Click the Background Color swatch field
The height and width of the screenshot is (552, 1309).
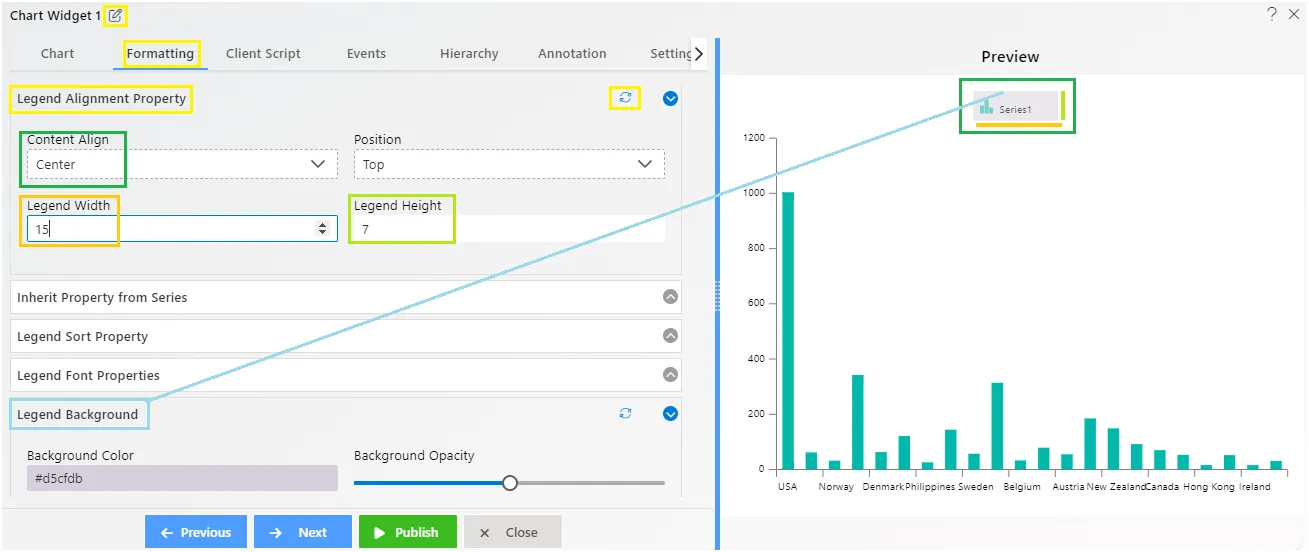[x=182, y=478]
